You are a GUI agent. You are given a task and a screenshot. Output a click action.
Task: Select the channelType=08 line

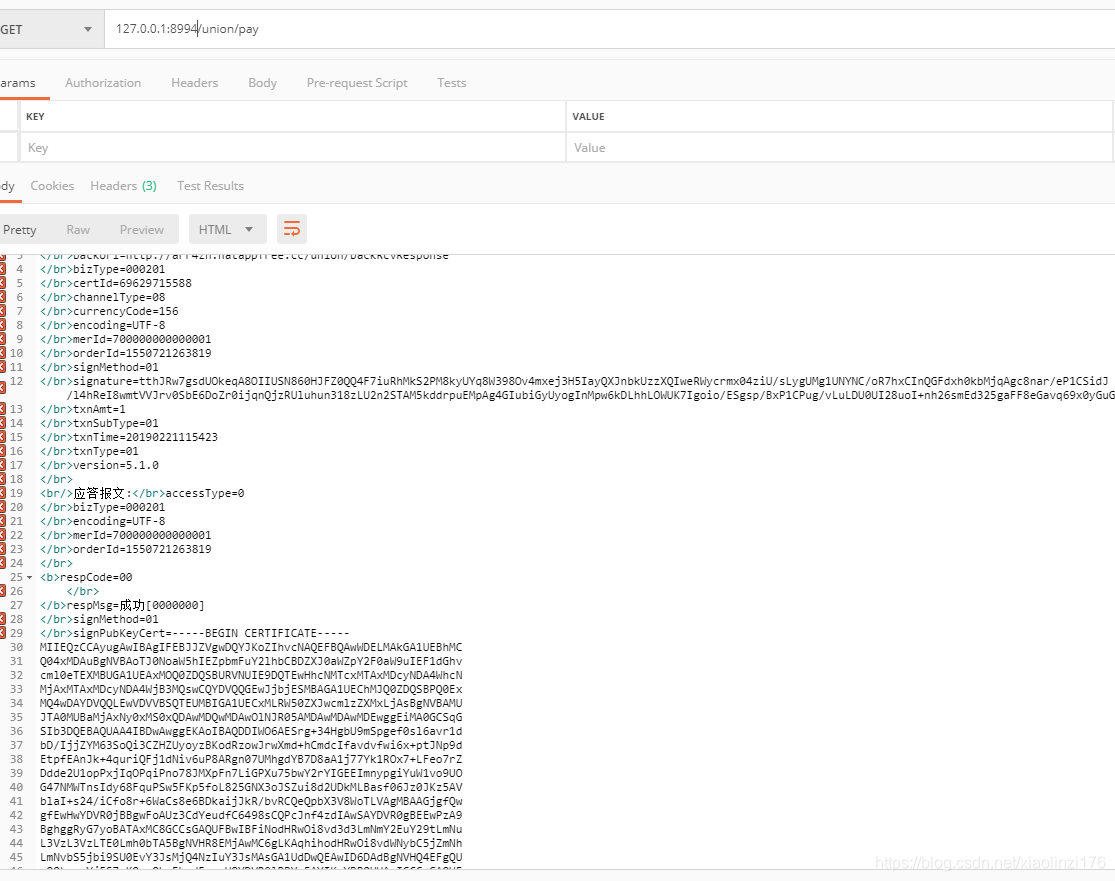pyautogui.click(x=102, y=297)
